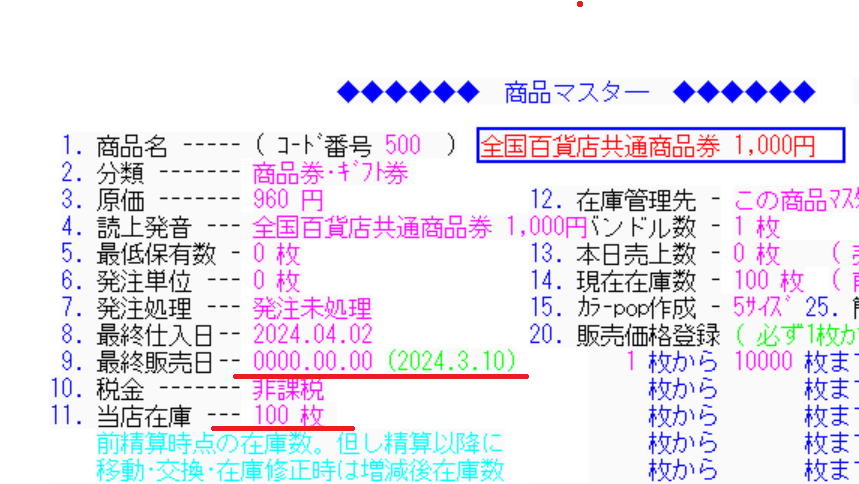The image size is (859, 484).
Task: Click the cost value 960 円
Action: click(288, 200)
